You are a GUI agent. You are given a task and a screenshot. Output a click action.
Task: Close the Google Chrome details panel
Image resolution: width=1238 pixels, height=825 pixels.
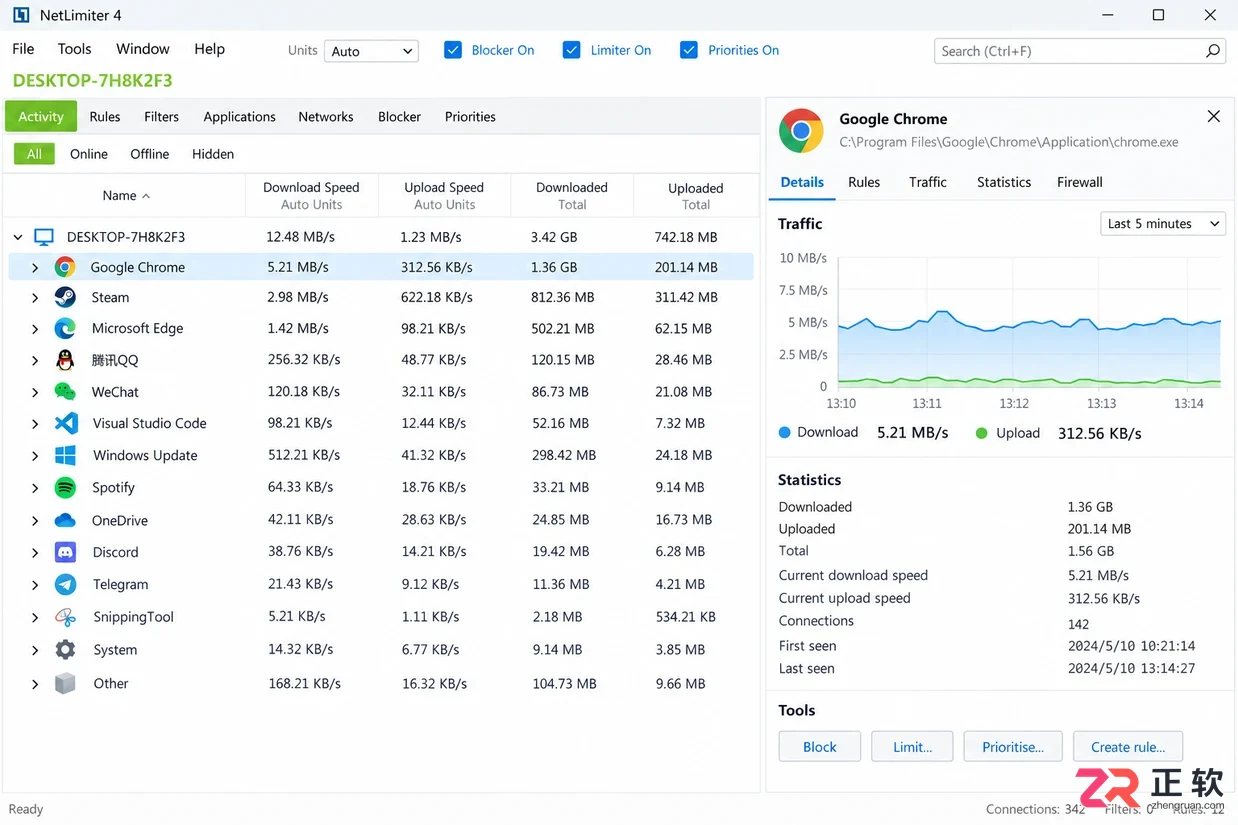click(1213, 117)
